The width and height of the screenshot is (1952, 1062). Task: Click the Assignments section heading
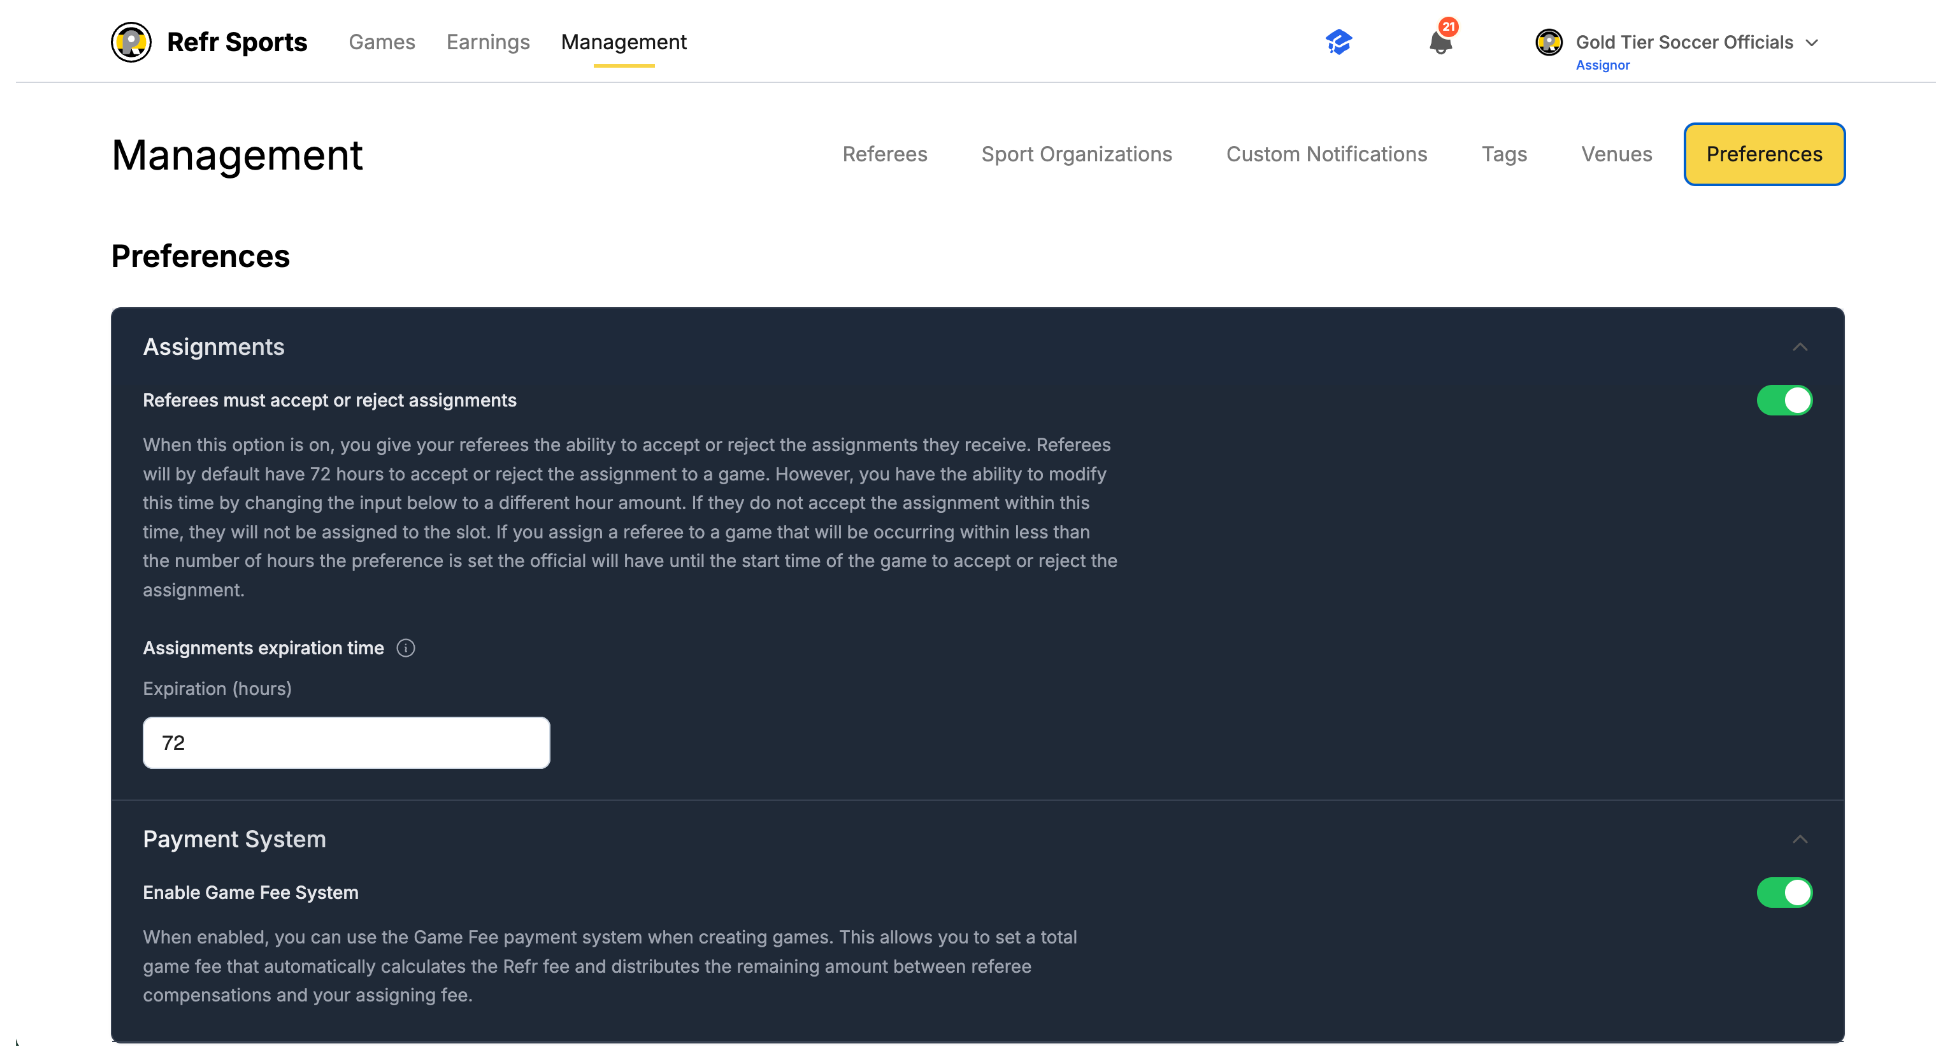214,347
